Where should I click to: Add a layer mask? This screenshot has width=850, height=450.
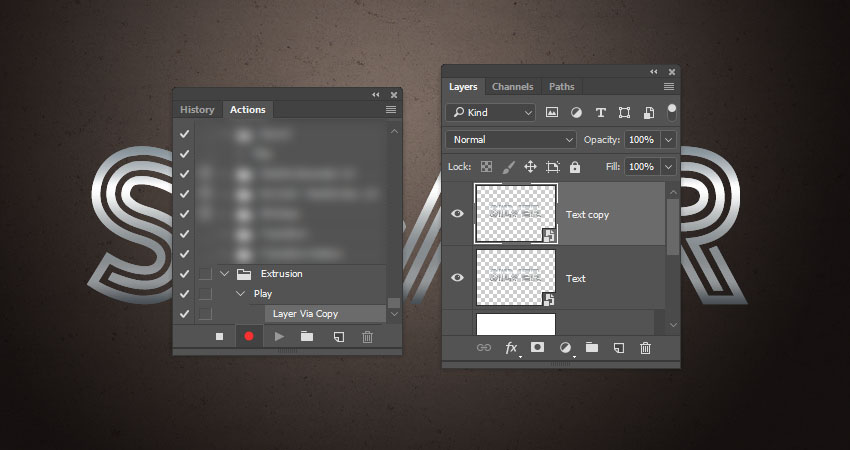pos(538,347)
